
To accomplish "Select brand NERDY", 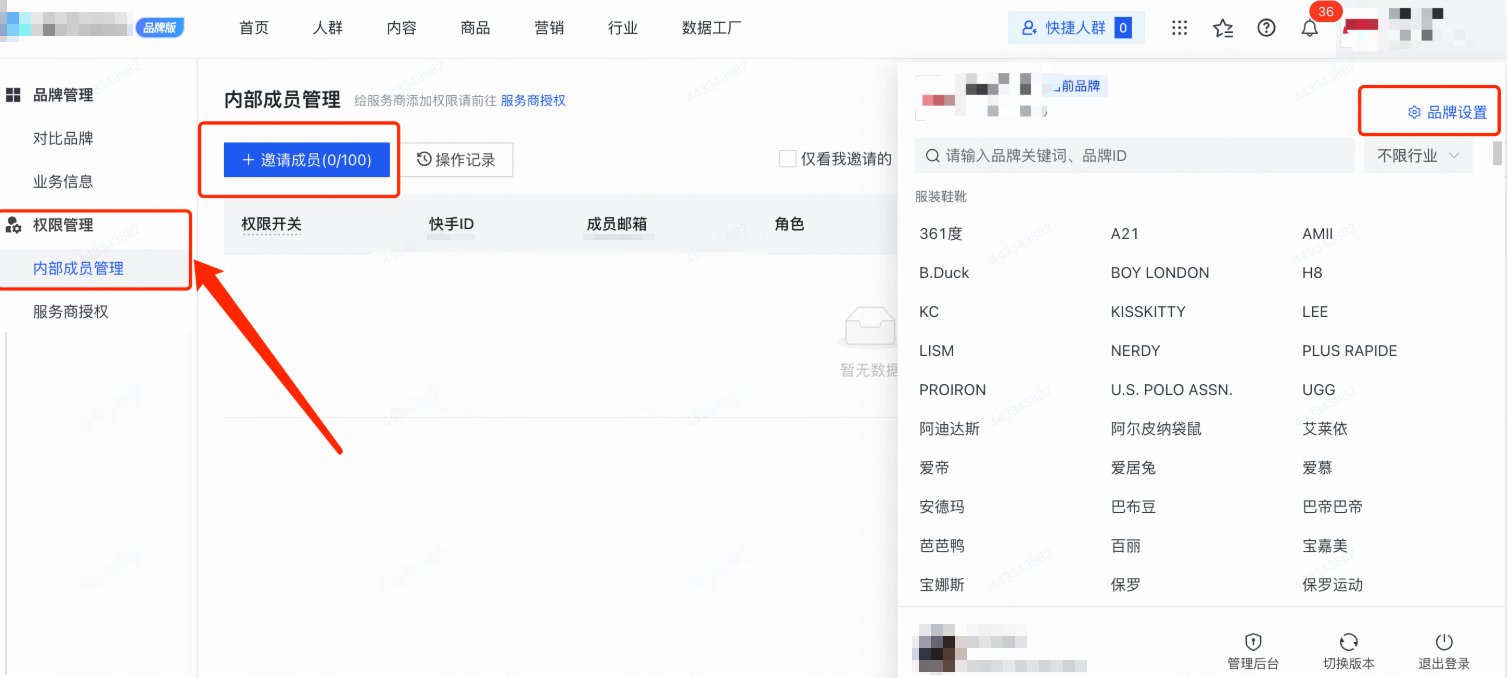I will pyautogui.click(x=1136, y=351).
